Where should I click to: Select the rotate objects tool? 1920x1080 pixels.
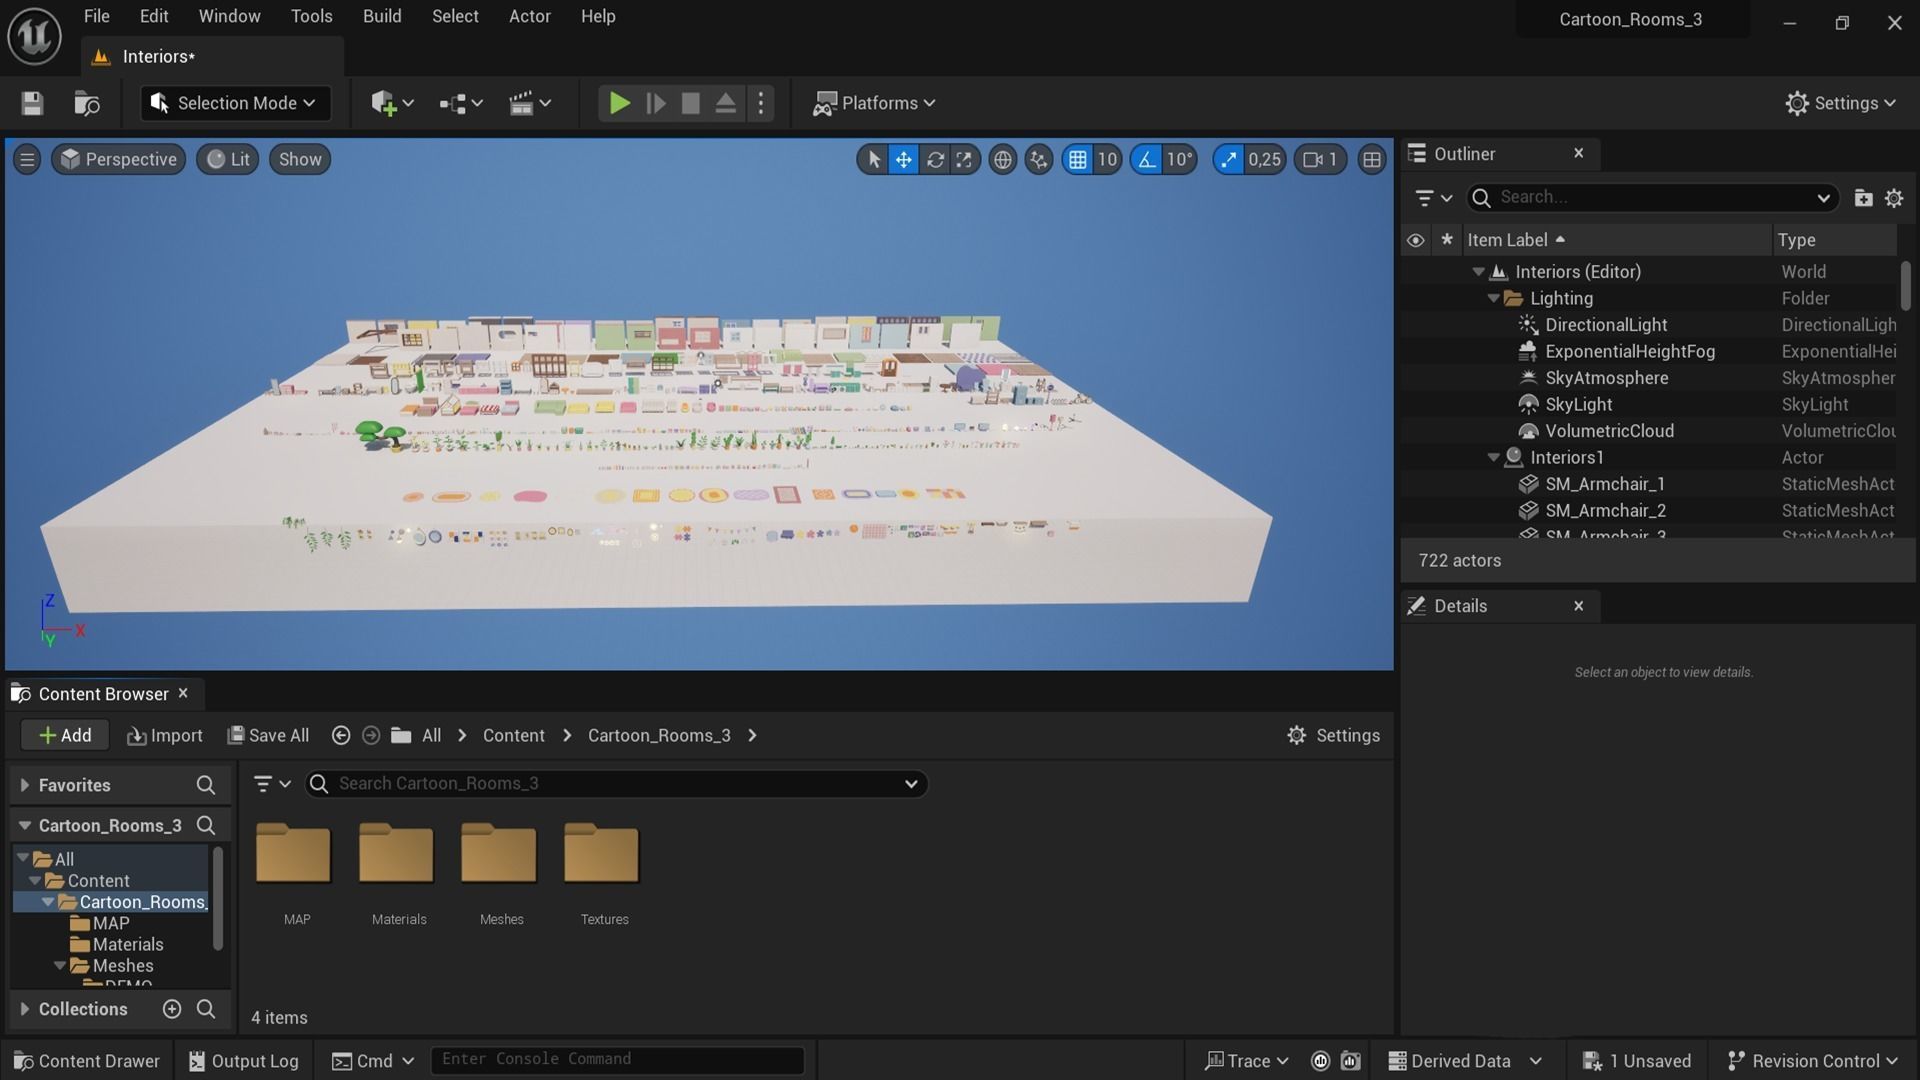point(934,160)
